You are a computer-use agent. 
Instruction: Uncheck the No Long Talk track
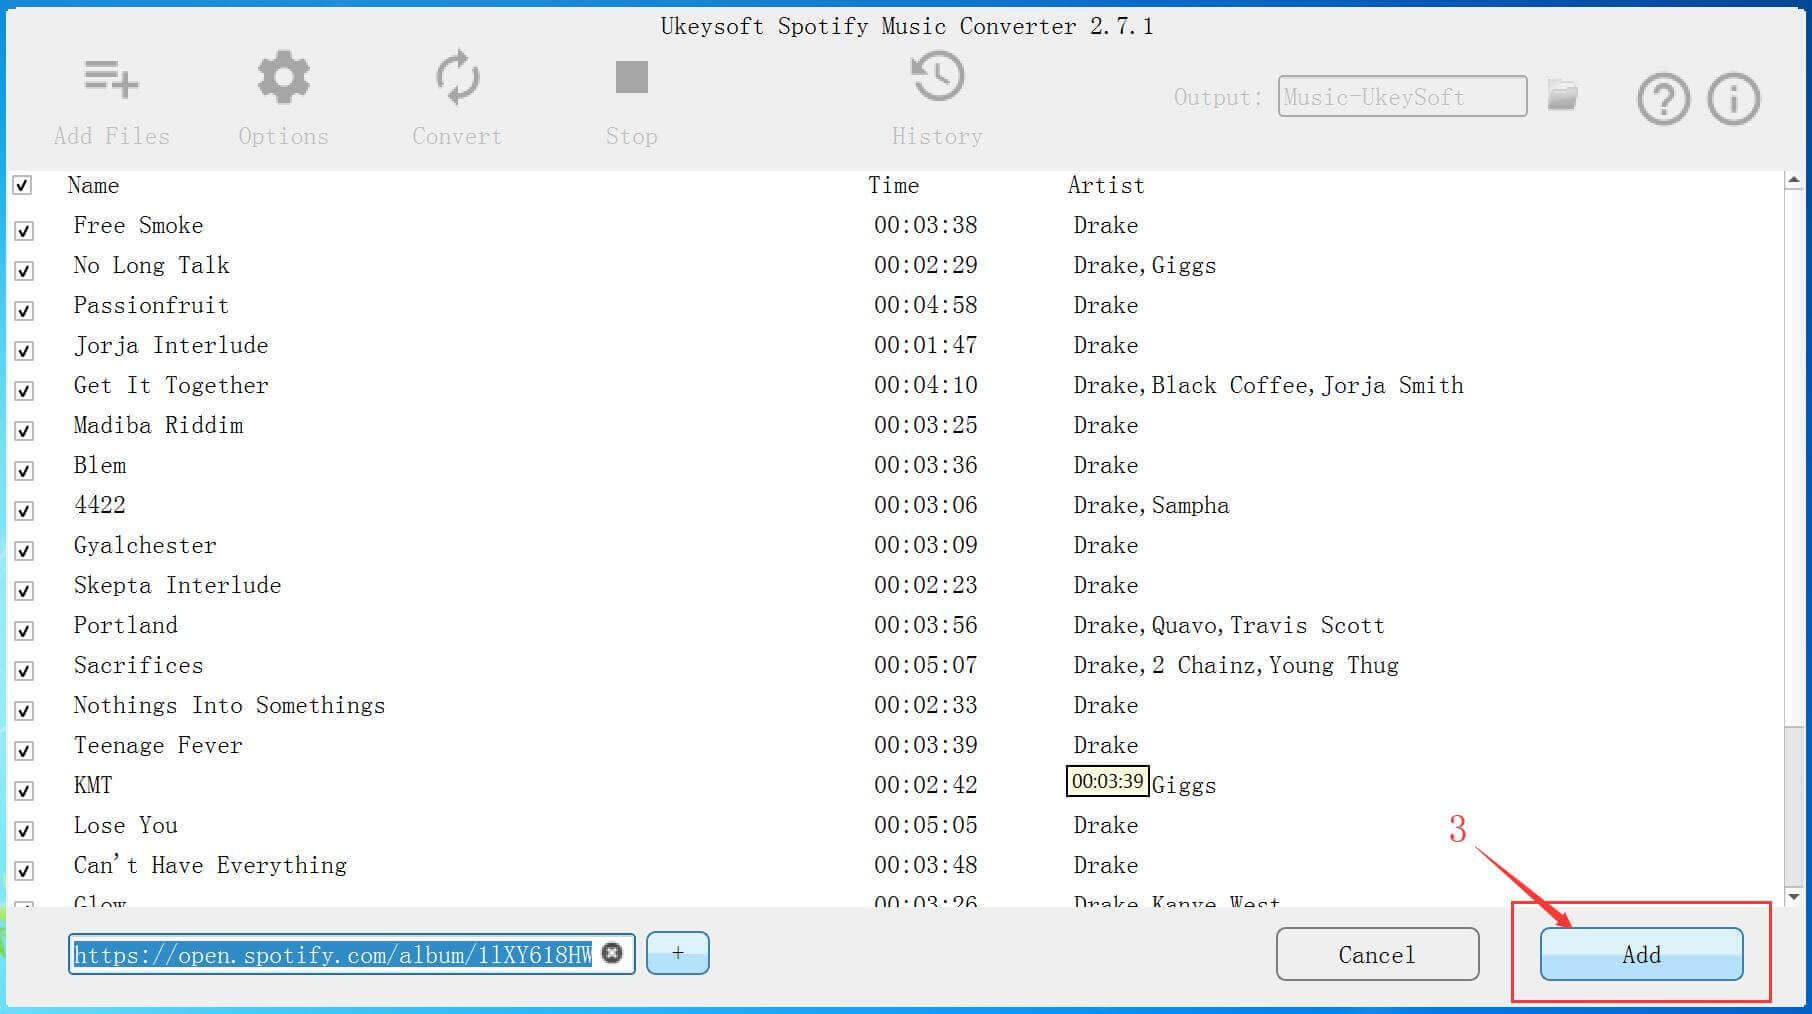24,270
